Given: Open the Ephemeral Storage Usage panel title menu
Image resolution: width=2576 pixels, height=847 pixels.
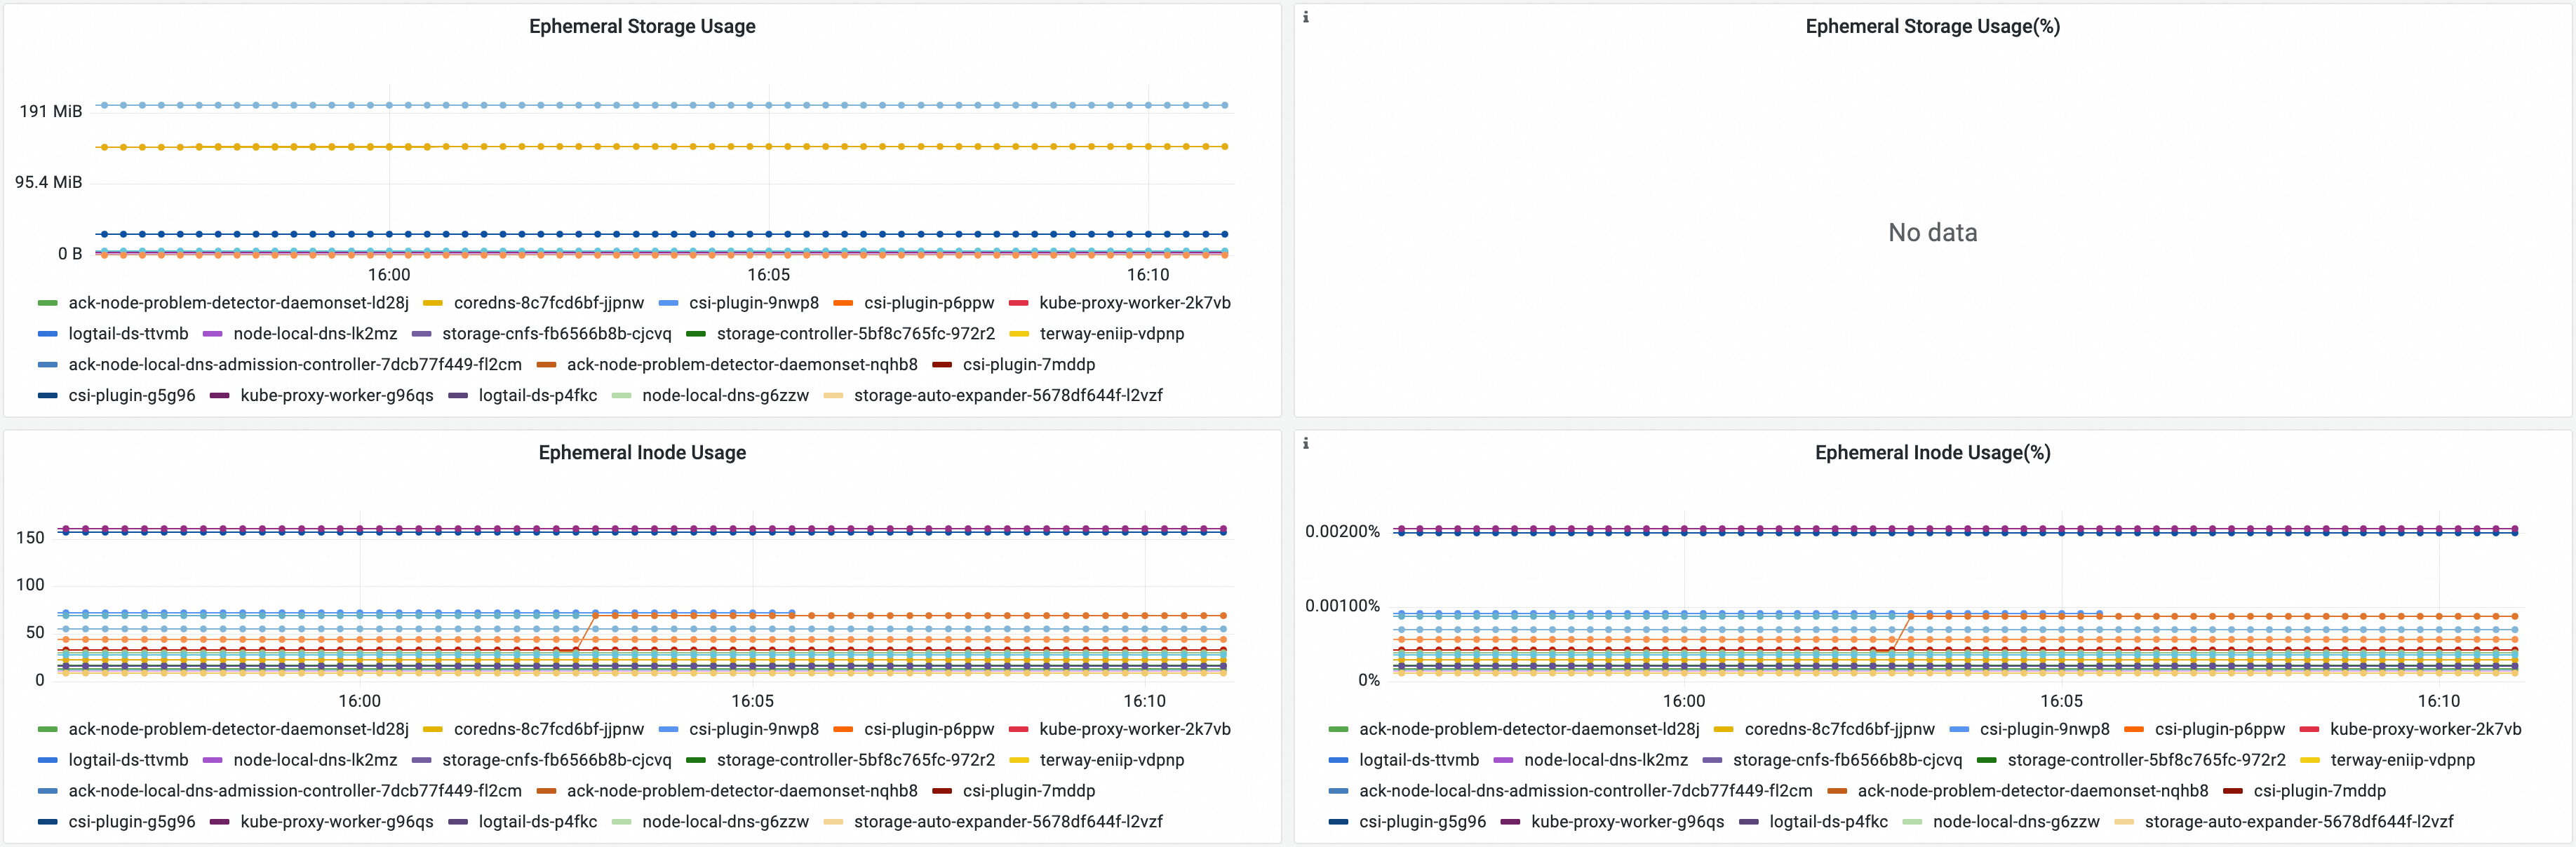Looking at the screenshot, I should pyautogui.click(x=642, y=27).
